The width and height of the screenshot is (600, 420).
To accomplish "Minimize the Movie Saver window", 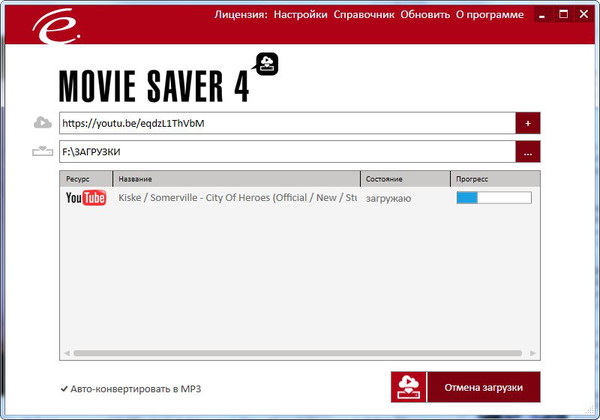I will point(542,15).
